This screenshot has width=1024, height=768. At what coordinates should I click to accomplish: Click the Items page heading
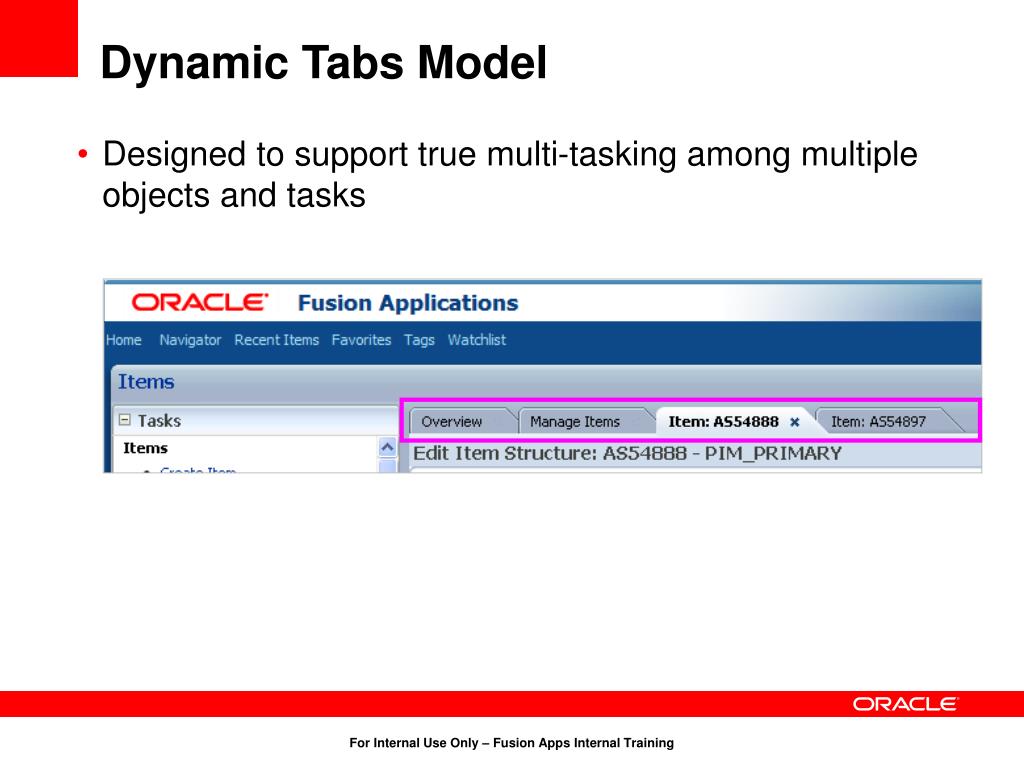[146, 382]
